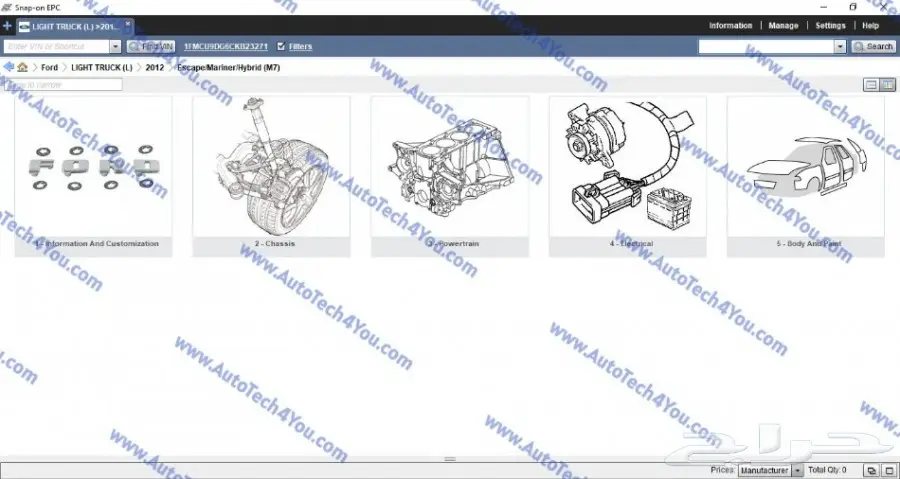
Task: Go back with the blue arrow icon
Action: pos(8,67)
